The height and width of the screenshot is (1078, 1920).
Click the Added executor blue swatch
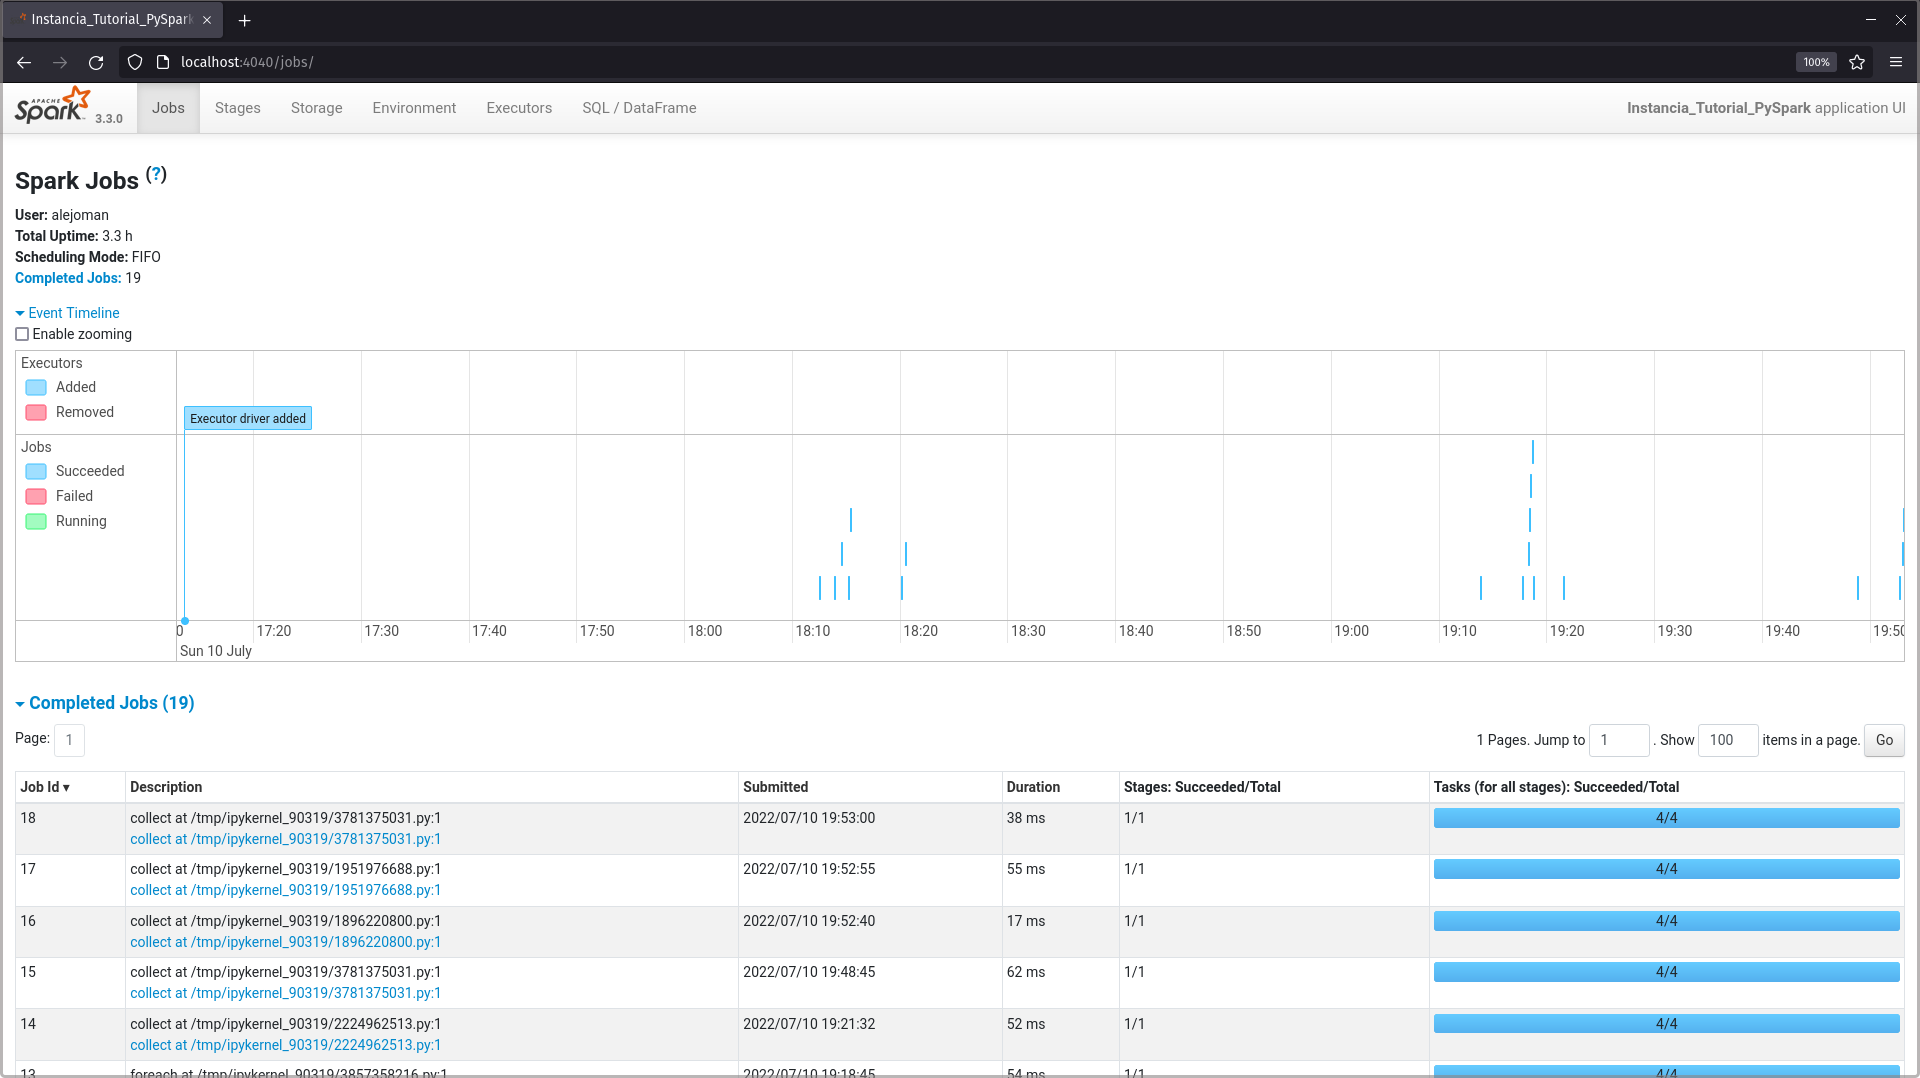click(36, 387)
